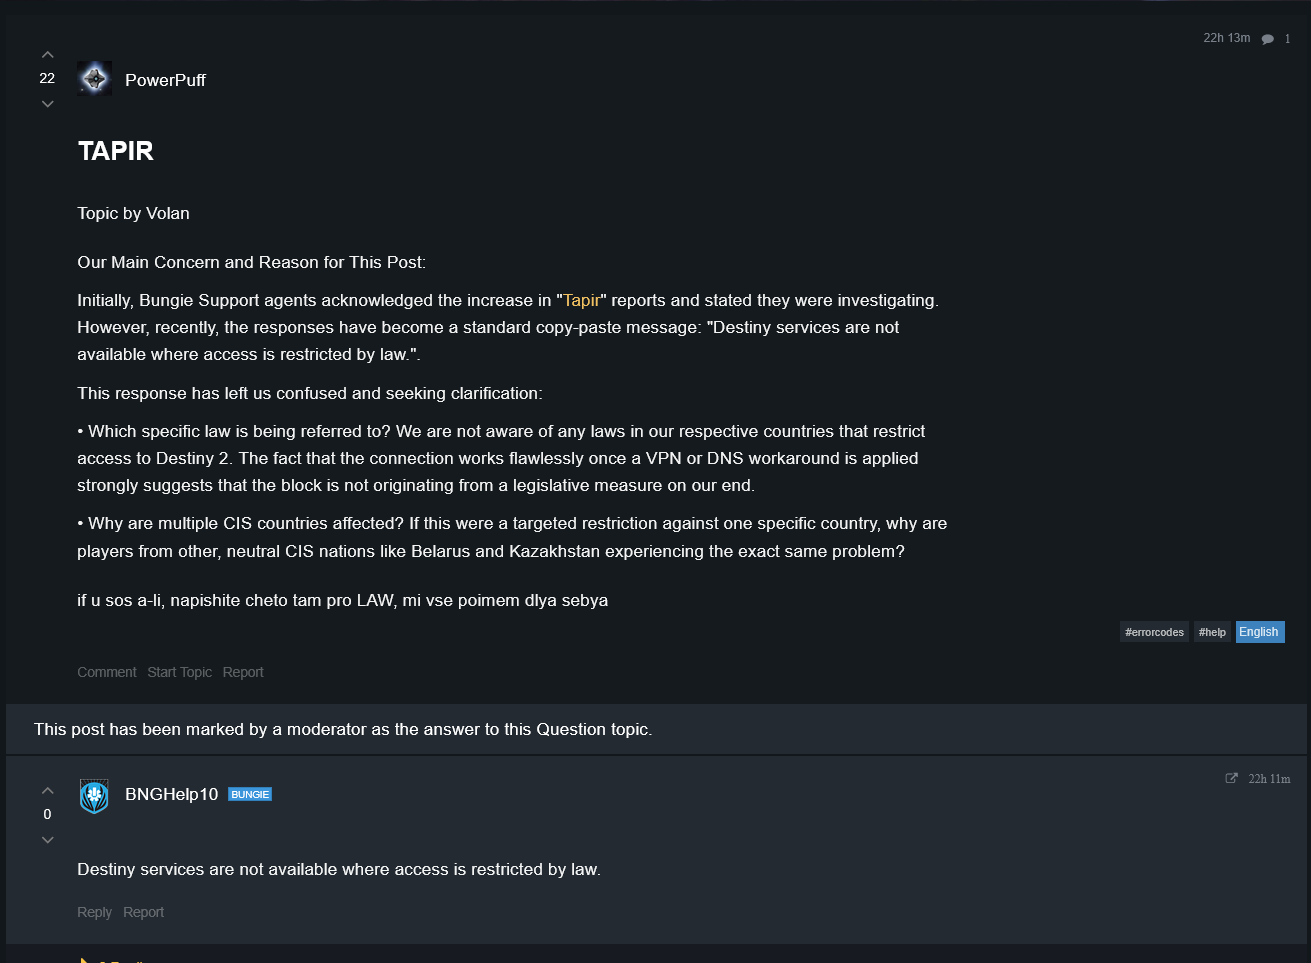Downvote the BNGHelp10 answer
Image resolution: width=1311 pixels, height=963 pixels.
coord(47,840)
